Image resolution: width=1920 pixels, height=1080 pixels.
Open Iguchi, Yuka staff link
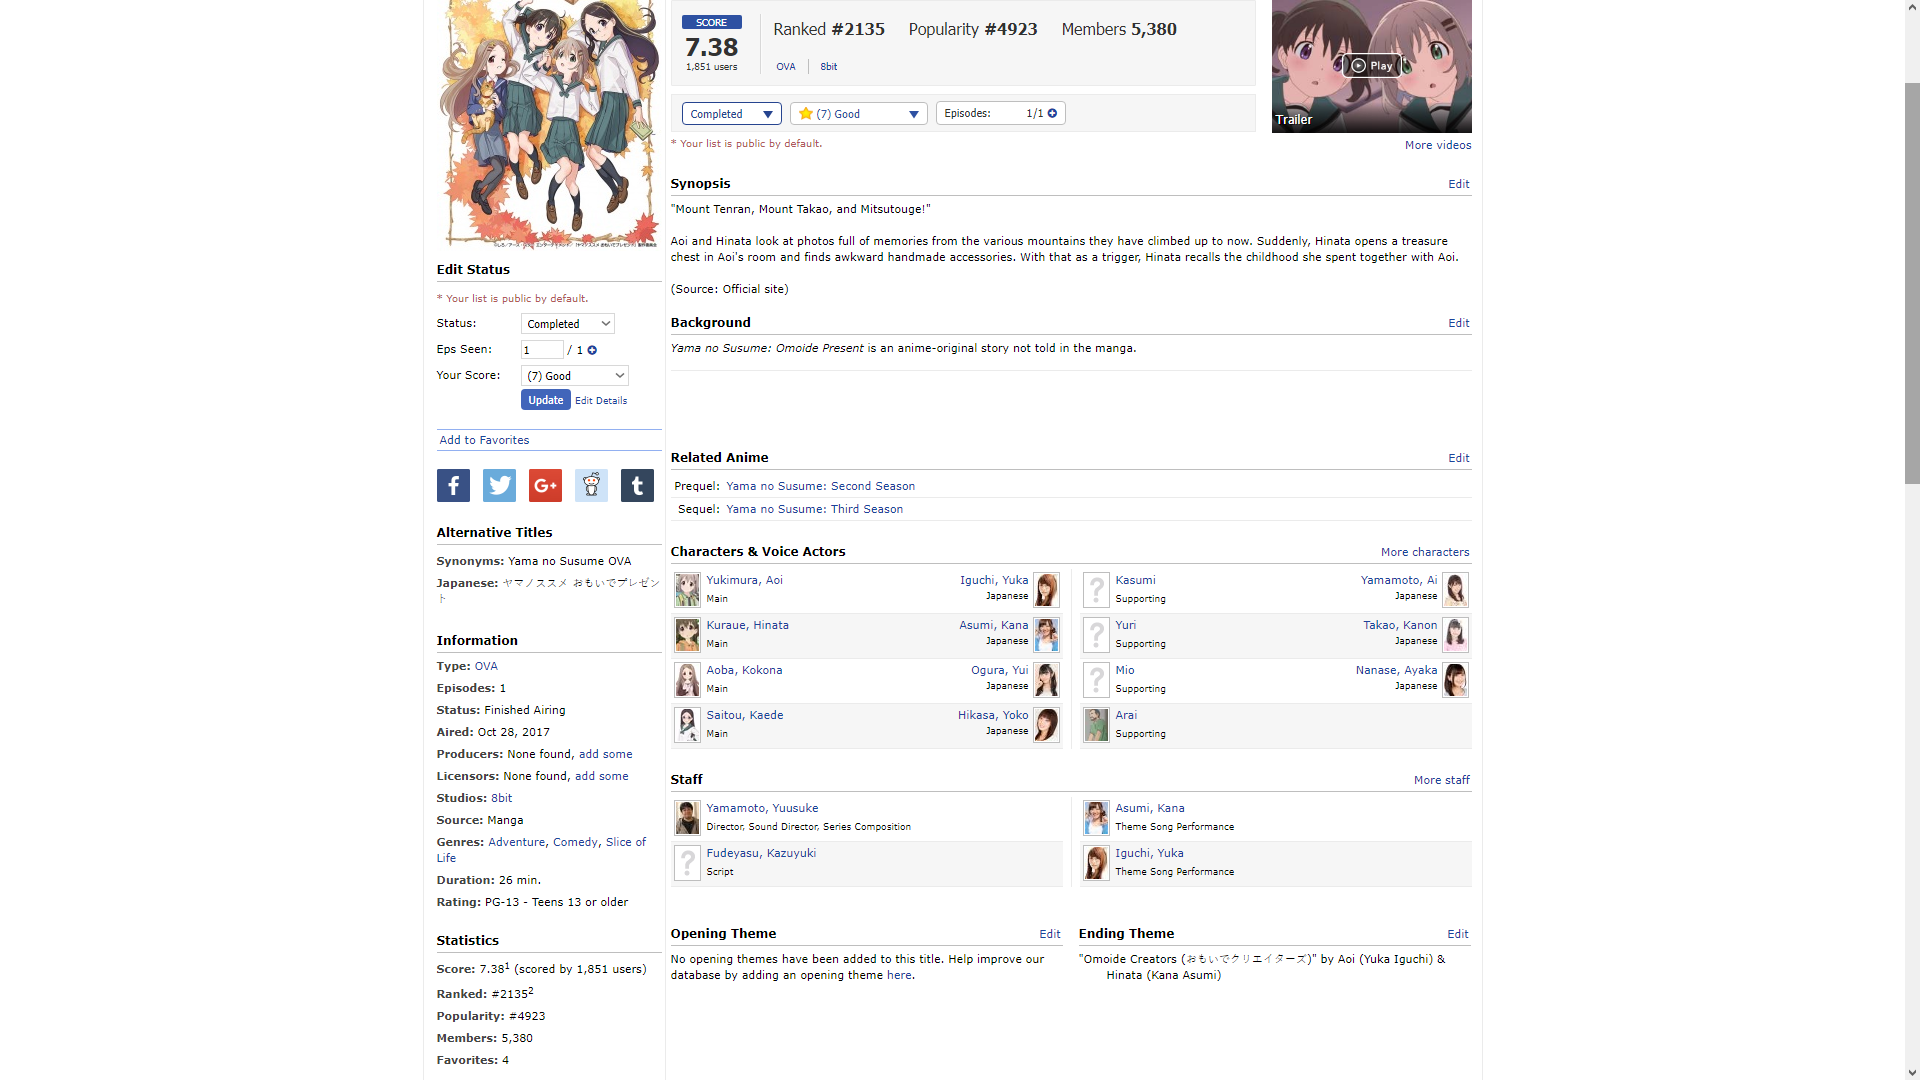pos(1150,853)
